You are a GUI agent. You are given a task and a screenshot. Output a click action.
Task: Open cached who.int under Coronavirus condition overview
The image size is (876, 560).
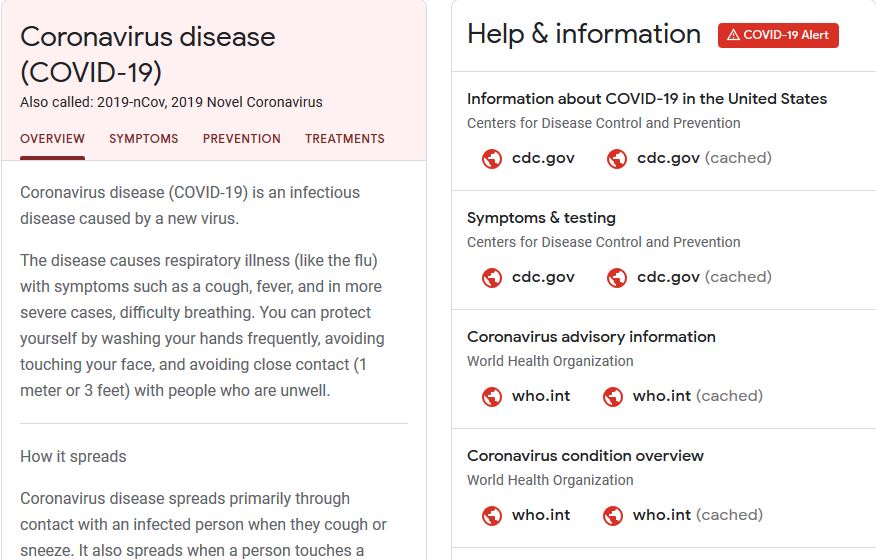coord(697,515)
